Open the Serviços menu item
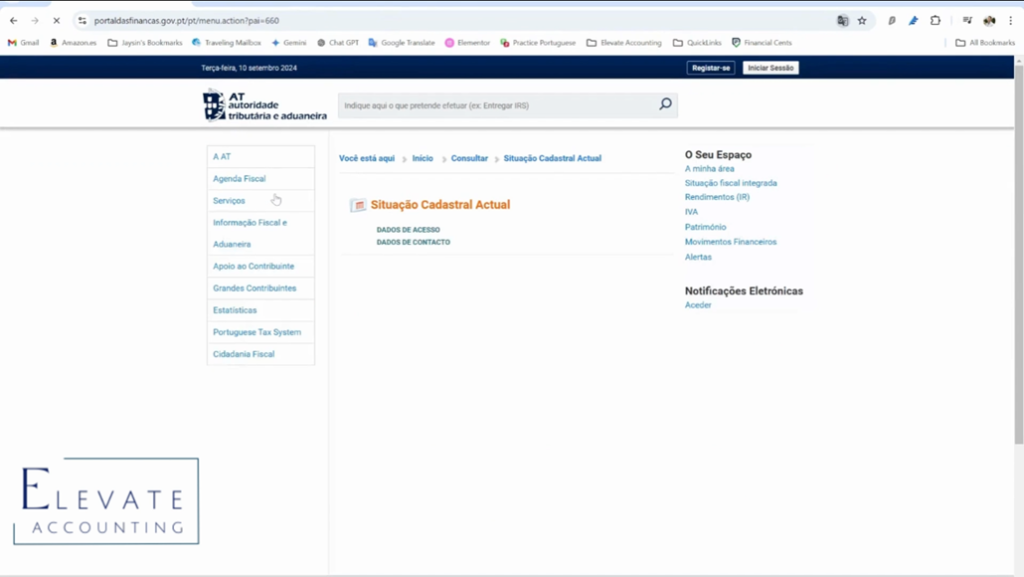This screenshot has width=1024, height=577. tap(229, 201)
